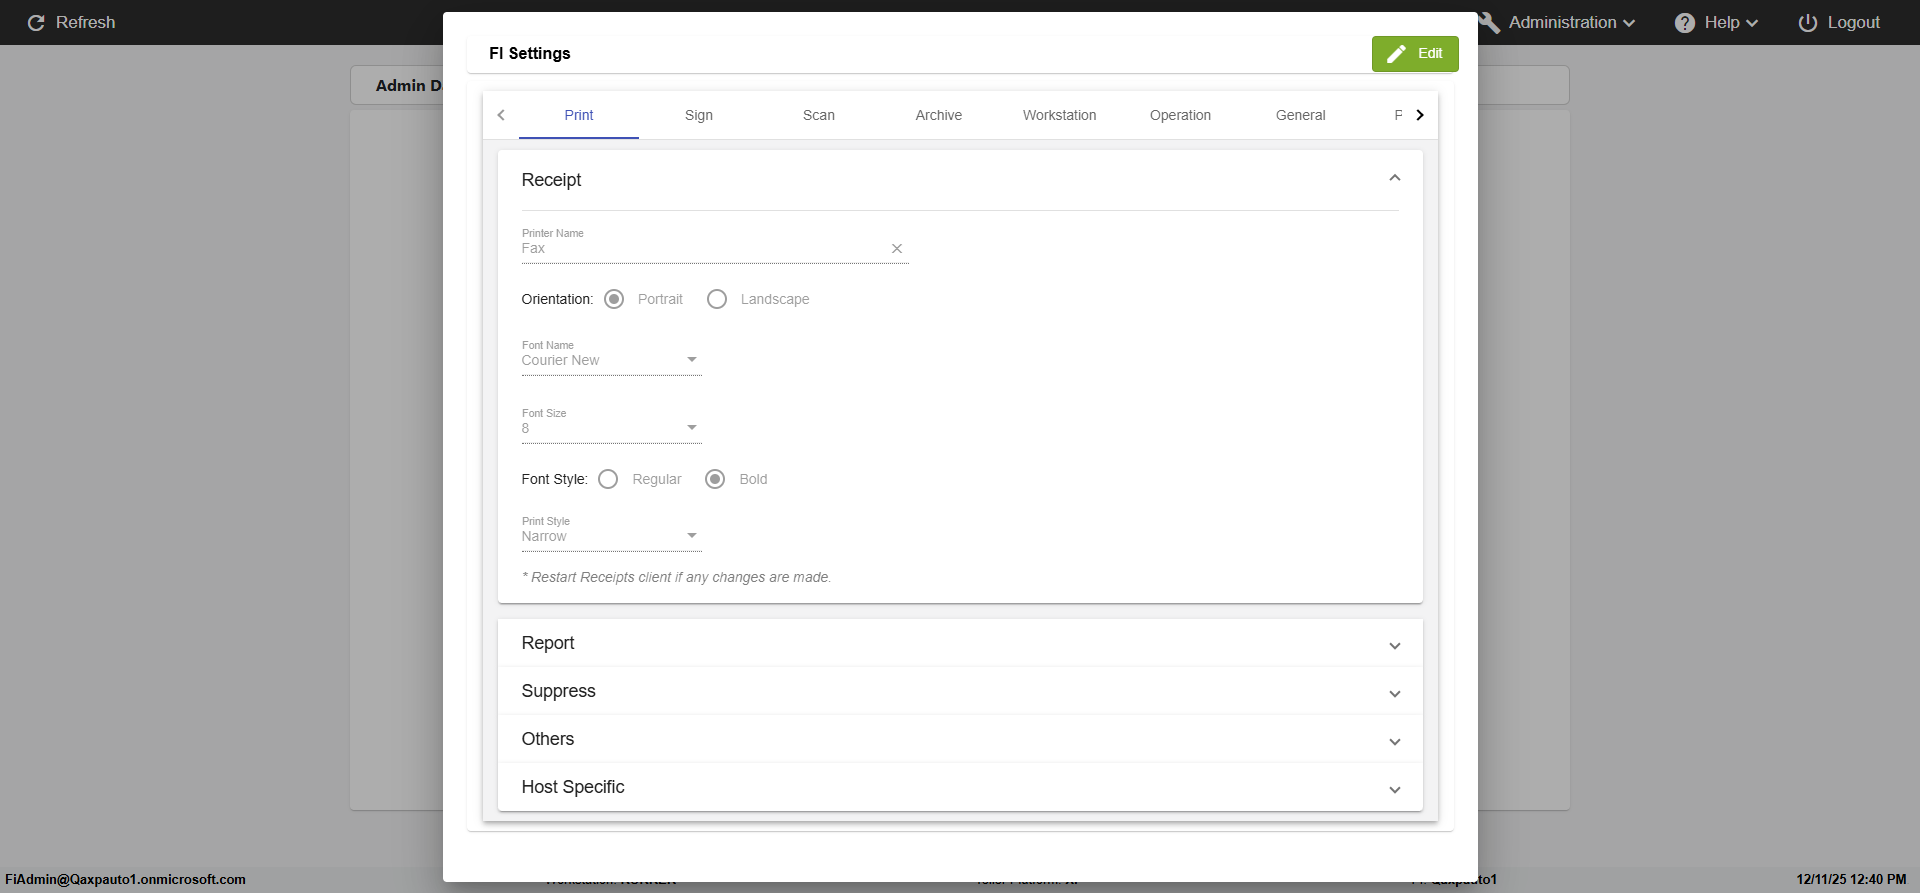1920x893 pixels.
Task: Switch to the Archive tab
Action: pos(939,115)
